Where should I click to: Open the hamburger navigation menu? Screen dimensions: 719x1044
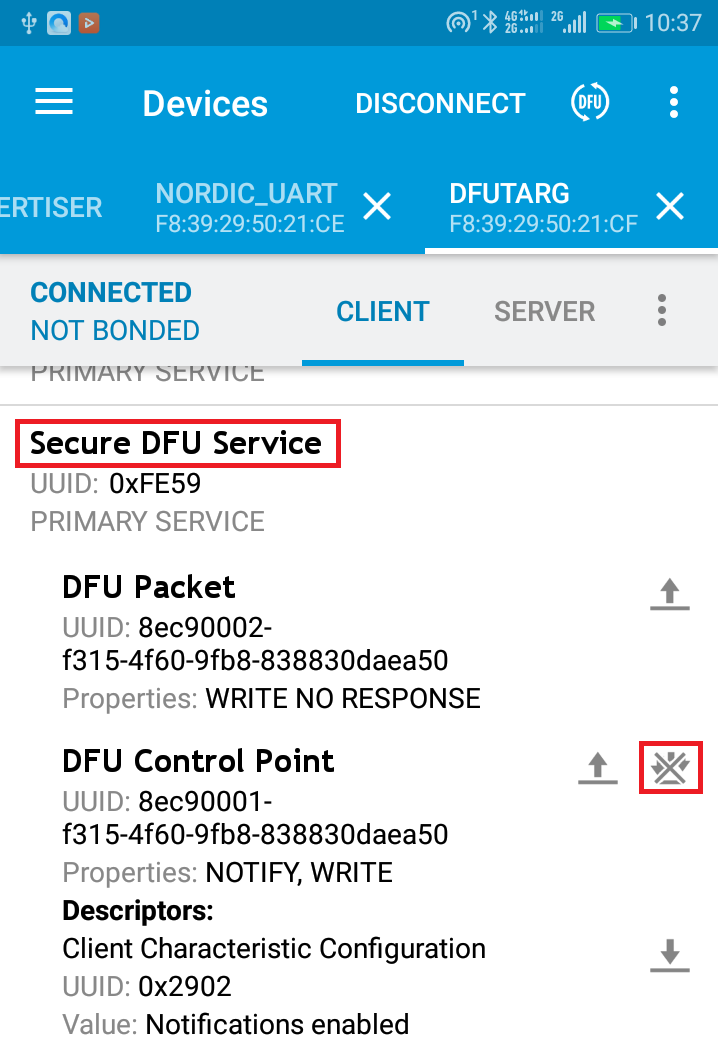coord(54,103)
